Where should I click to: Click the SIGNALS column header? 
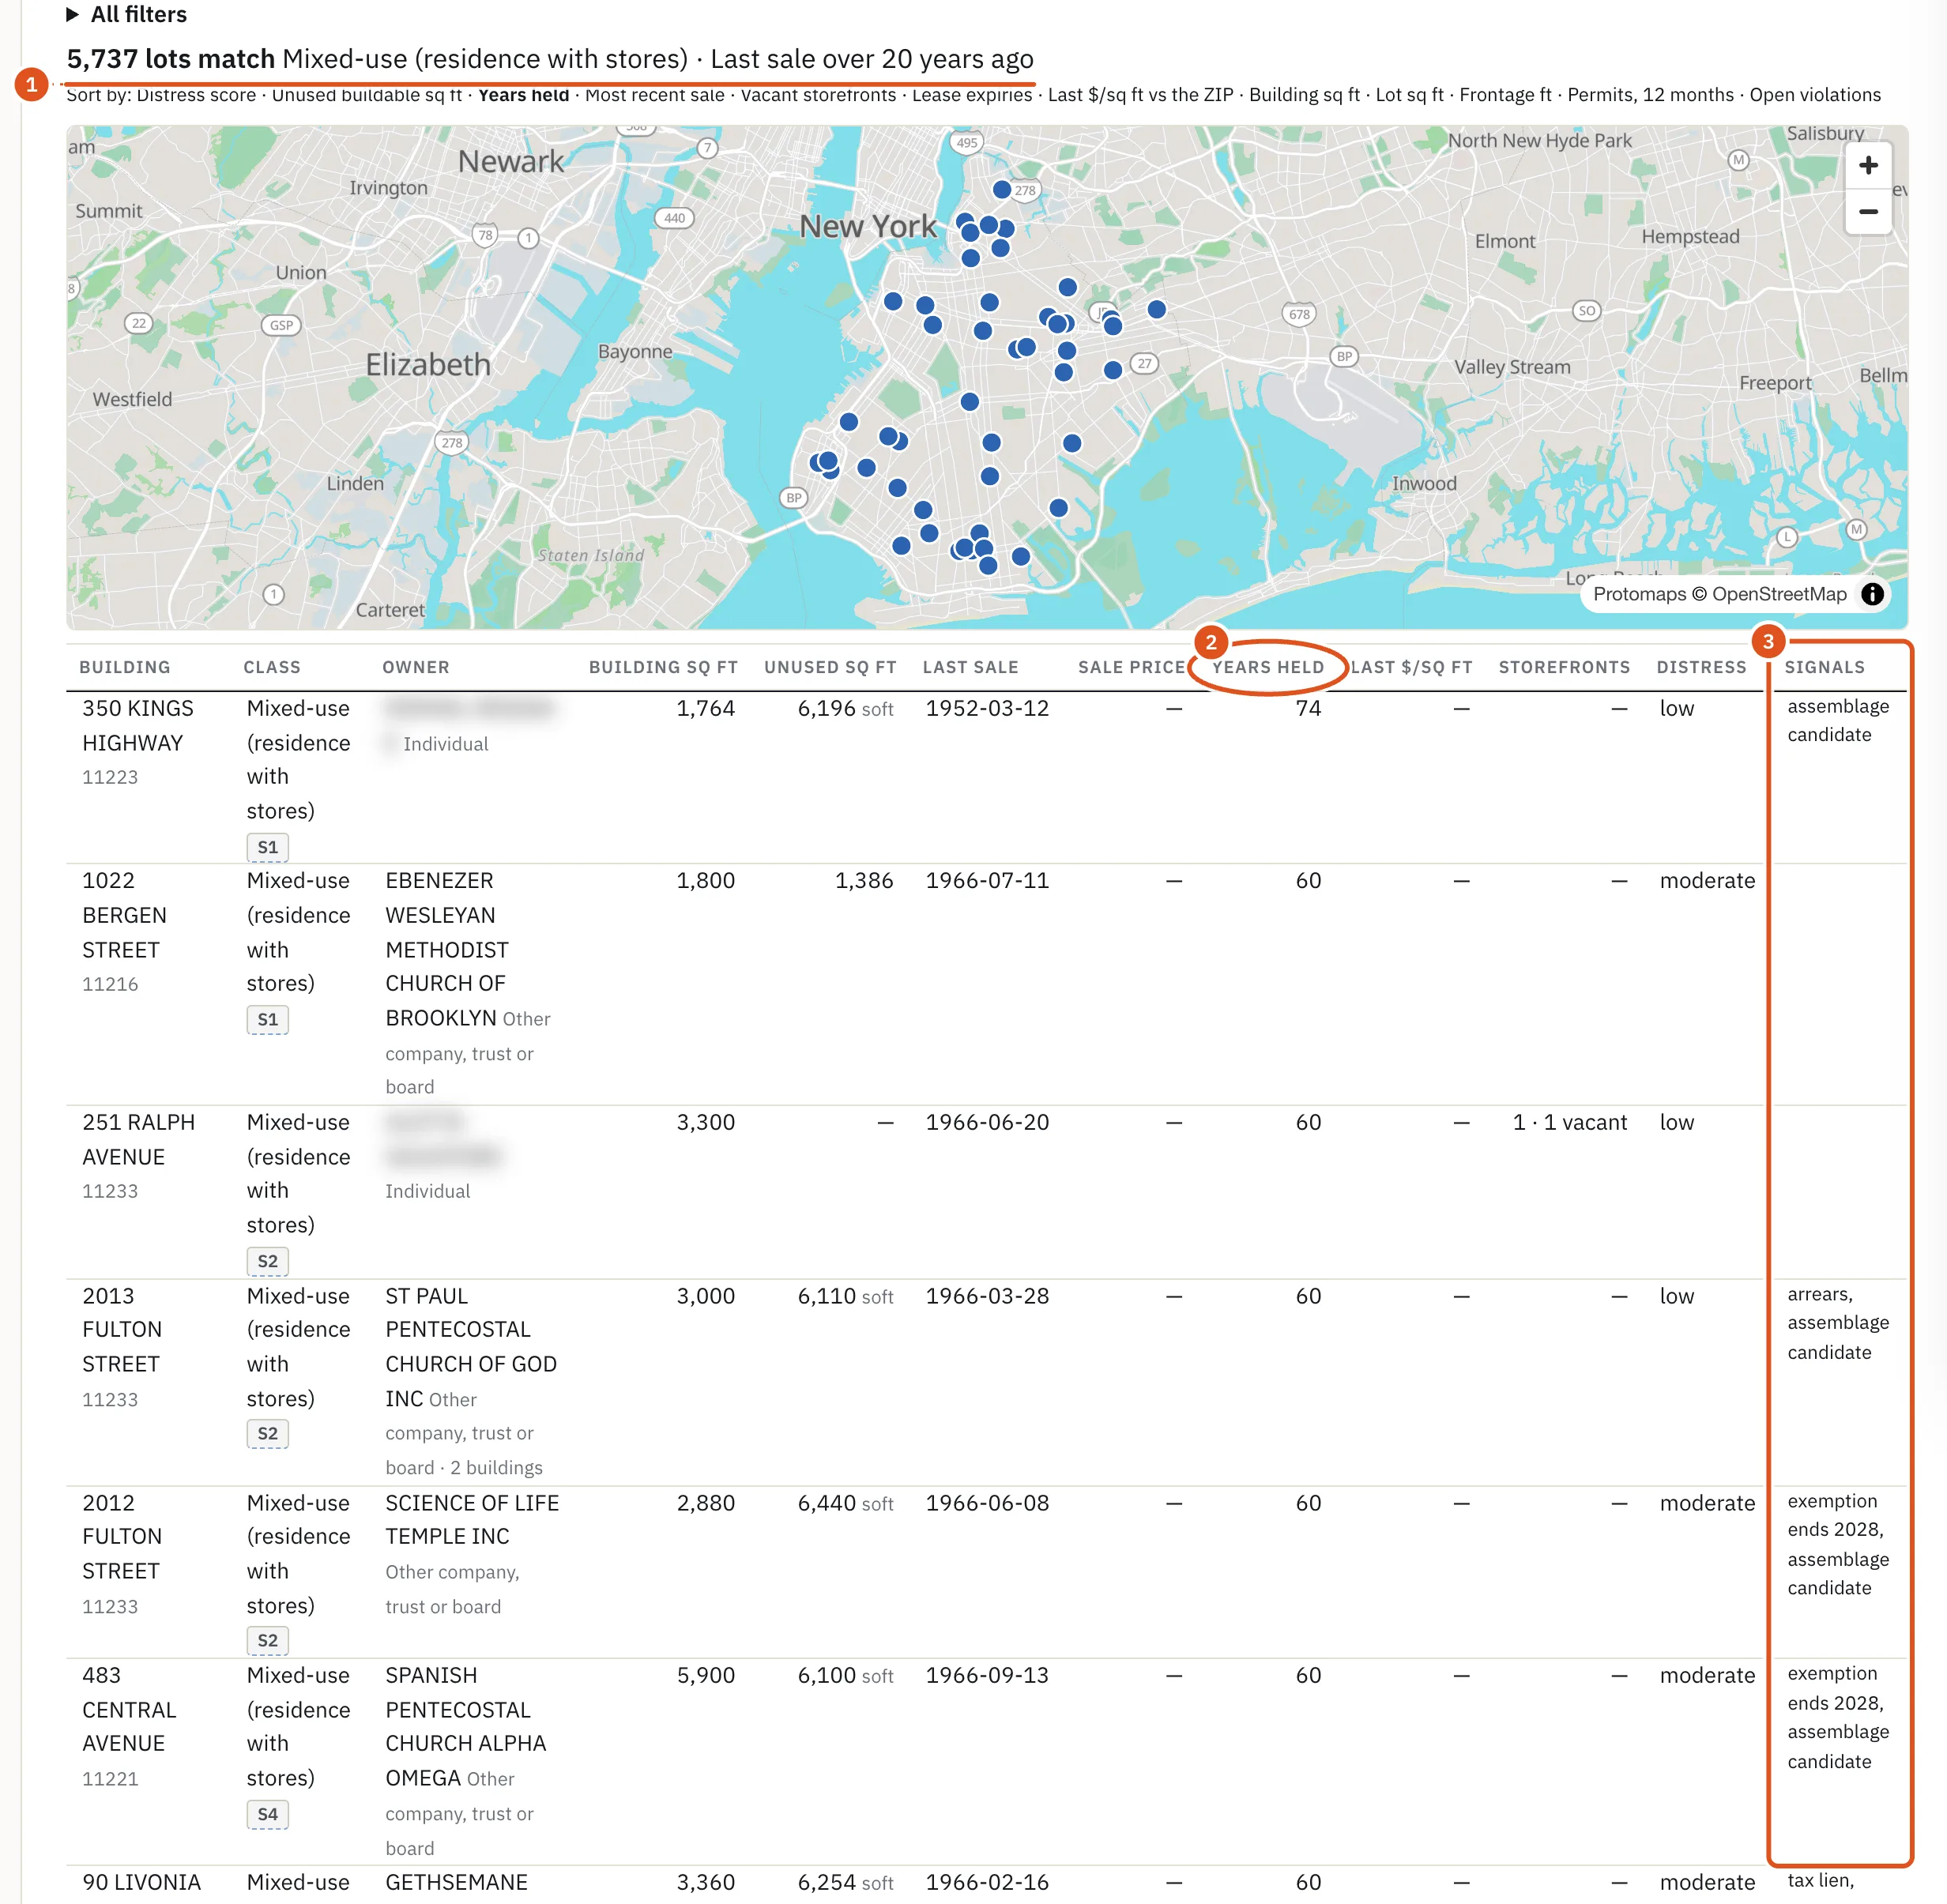tap(1824, 667)
